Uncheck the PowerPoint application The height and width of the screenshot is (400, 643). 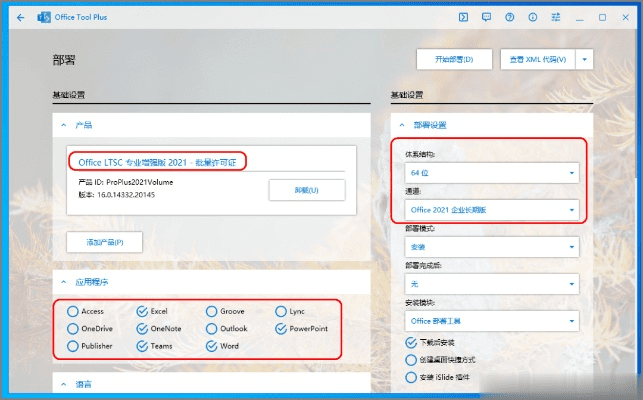(x=281, y=328)
